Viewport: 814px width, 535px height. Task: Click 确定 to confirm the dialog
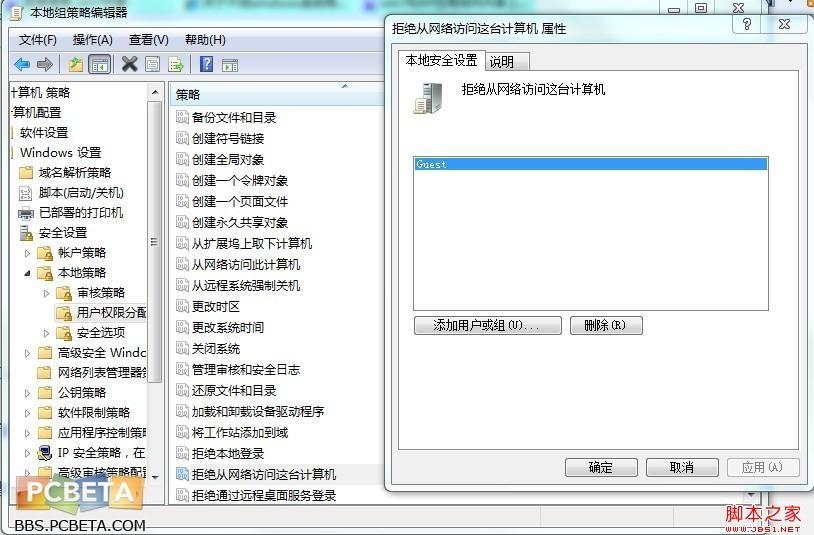[601, 467]
